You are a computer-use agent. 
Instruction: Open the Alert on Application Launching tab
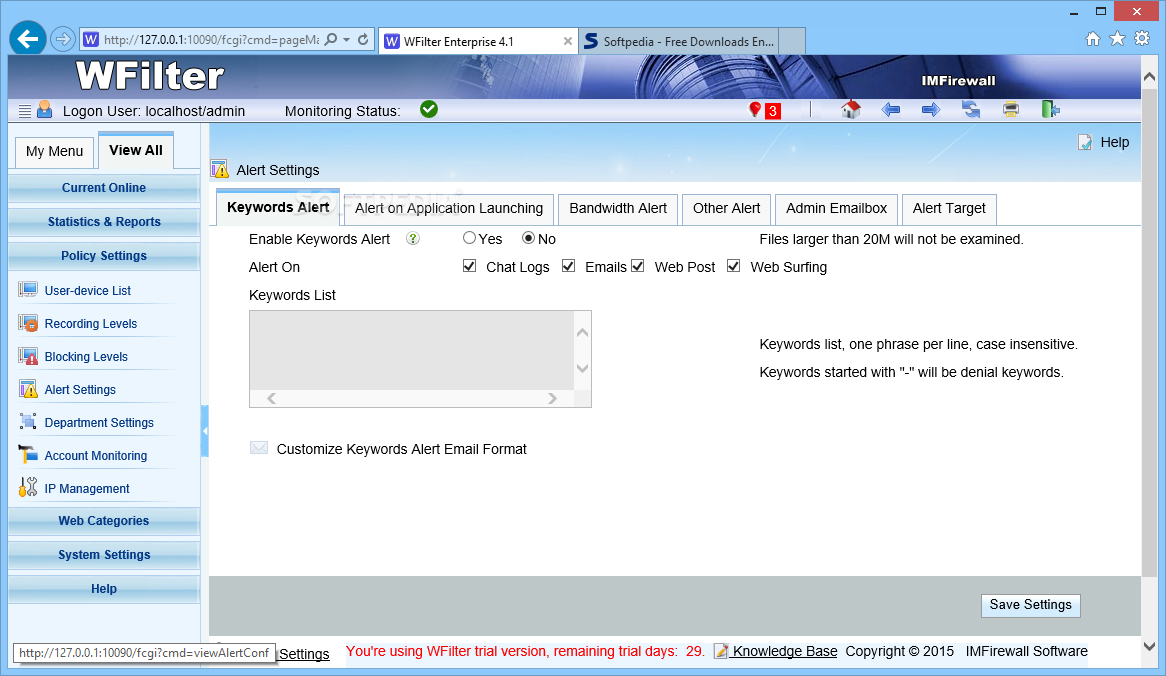click(448, 209)
